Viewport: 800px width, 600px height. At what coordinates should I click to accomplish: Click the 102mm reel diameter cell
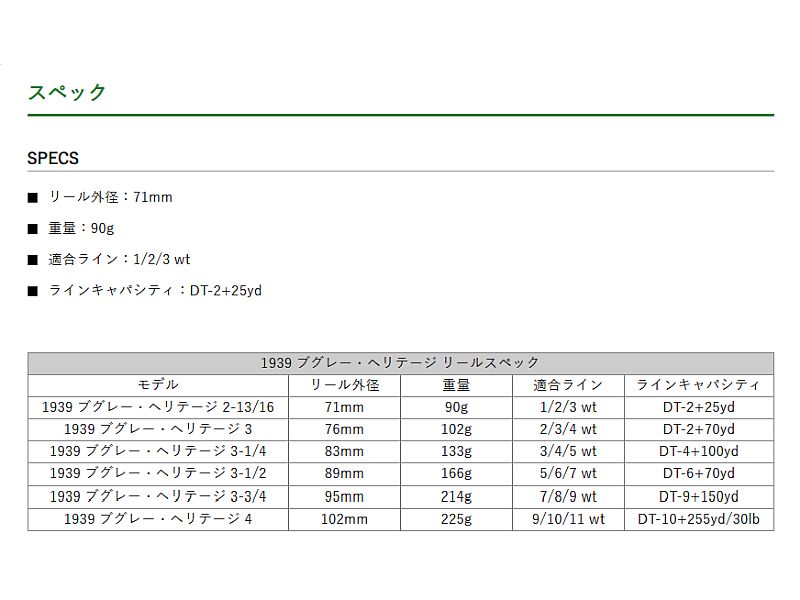pyautogui.click(x=345, y=519)
